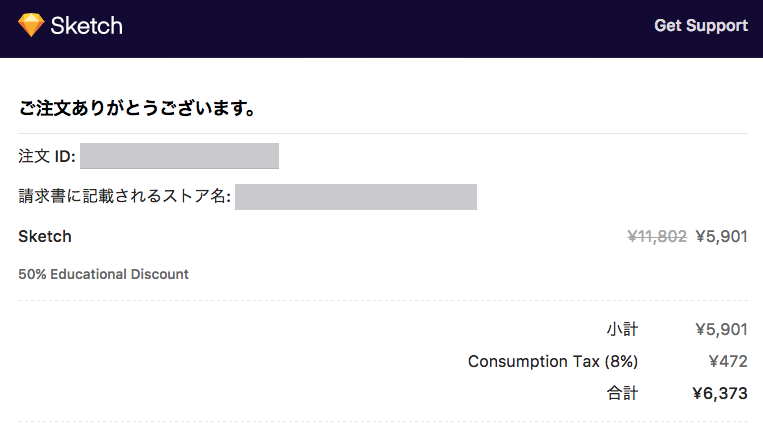This screenshot has height=436, width=763.
Task: Click the Consumption Tax (8%) label
Action: pos(553,362)
